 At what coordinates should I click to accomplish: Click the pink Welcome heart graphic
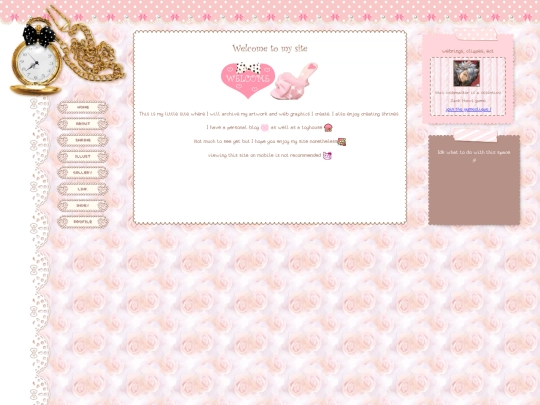click(248, 80)
